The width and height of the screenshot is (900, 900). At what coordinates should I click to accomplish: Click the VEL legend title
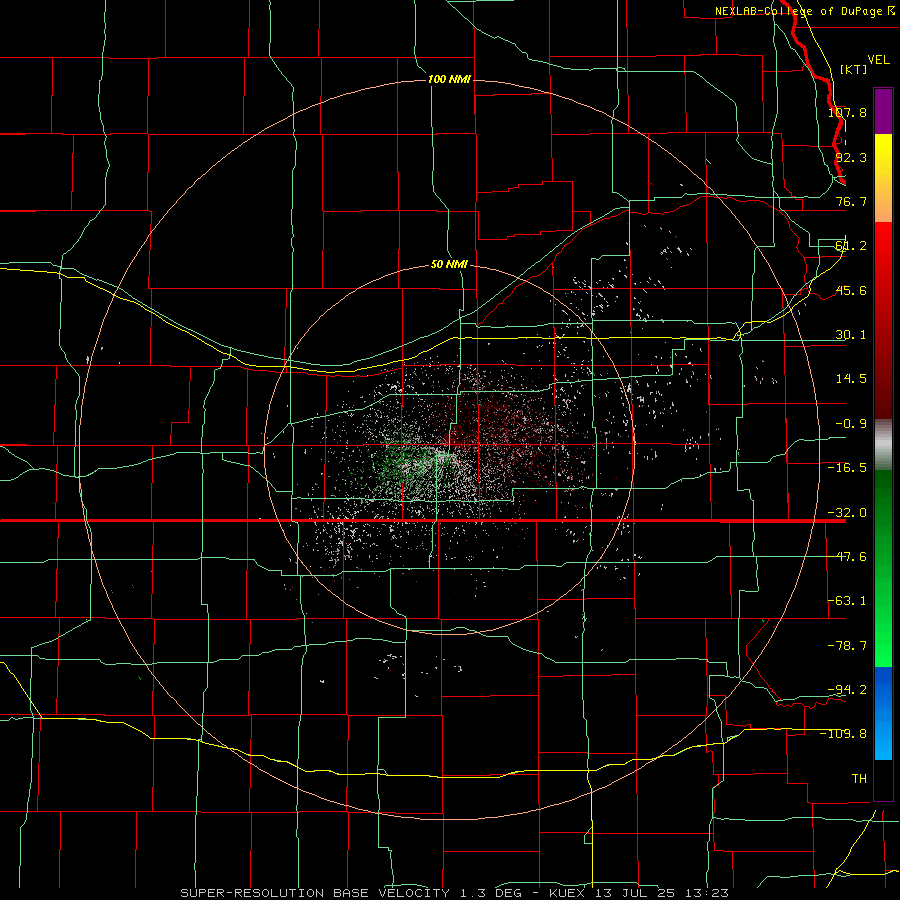pyautogui.click(x=878, y=59)
